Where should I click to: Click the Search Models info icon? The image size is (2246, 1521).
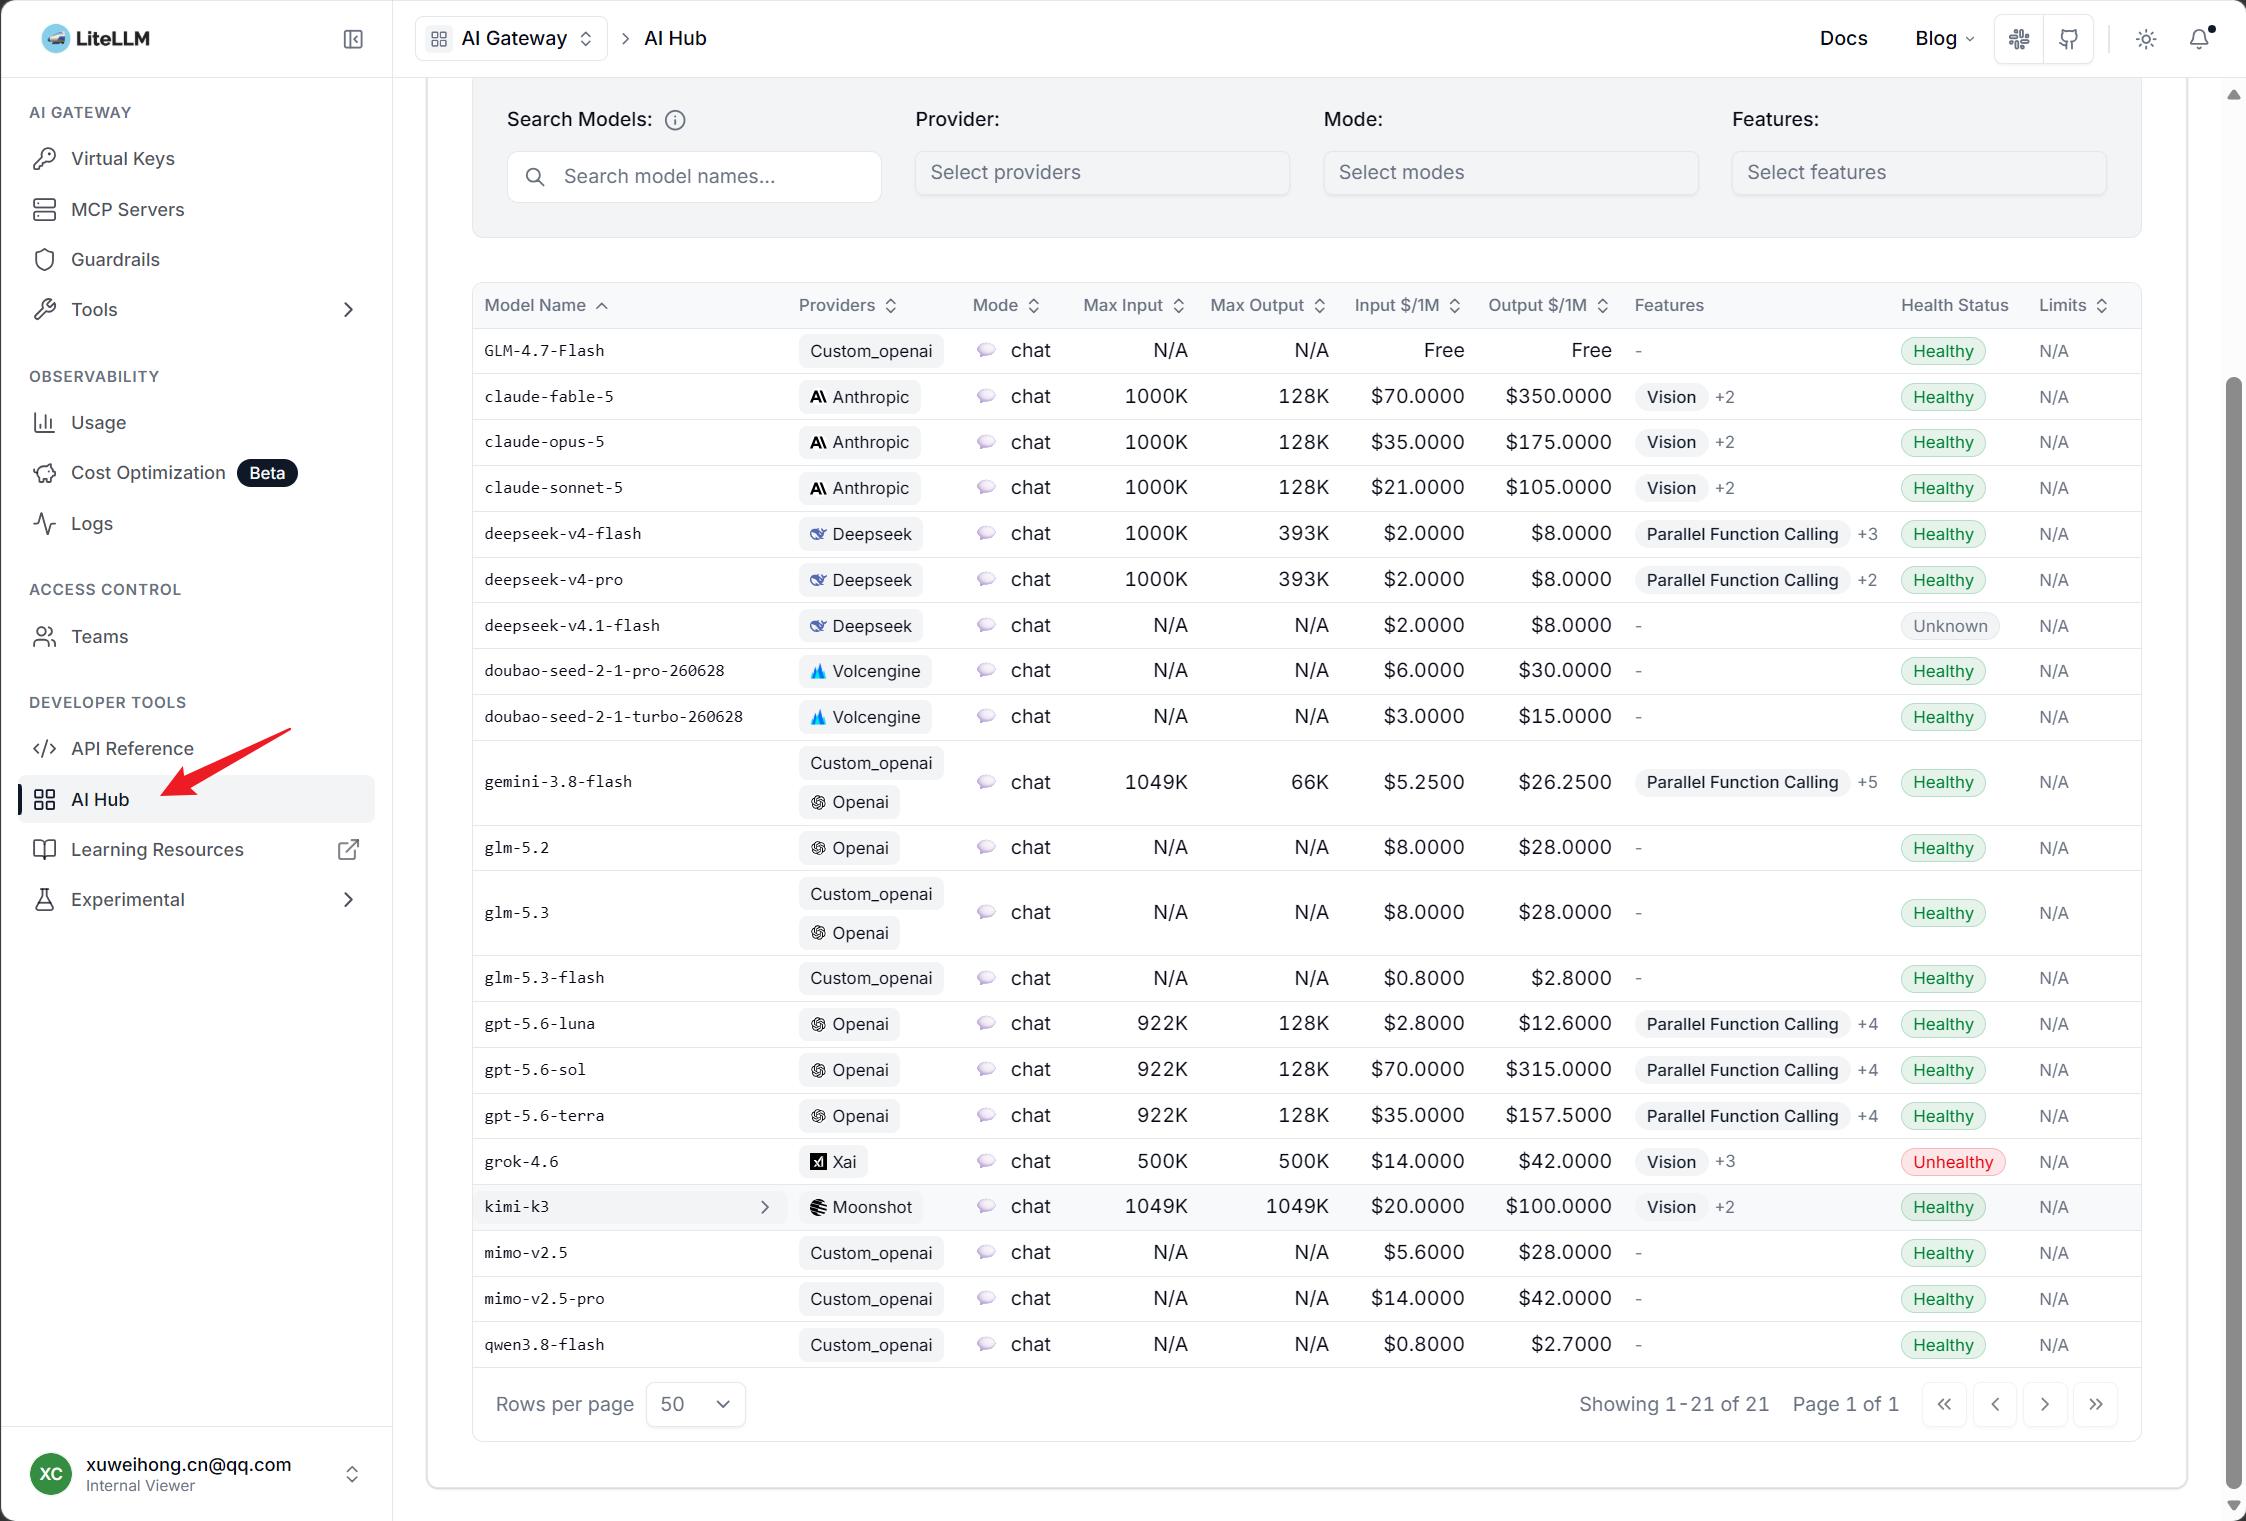pyautogui.click(x=676, y=120)
